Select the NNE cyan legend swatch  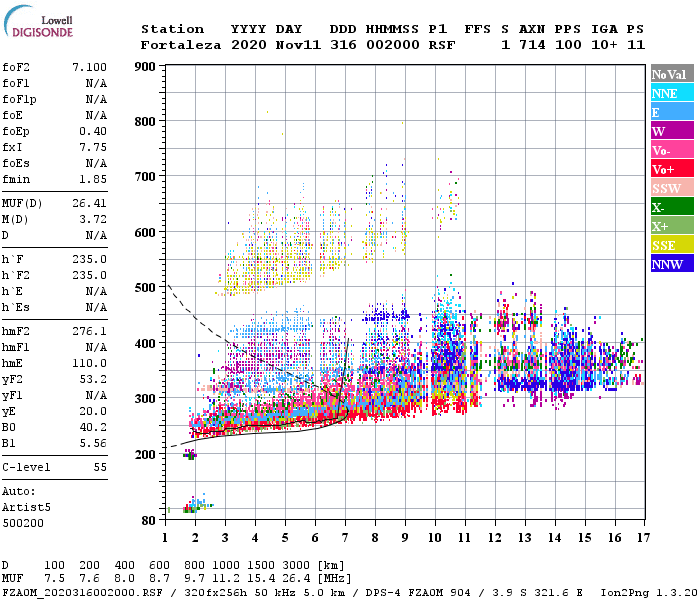tap(672, 93)
